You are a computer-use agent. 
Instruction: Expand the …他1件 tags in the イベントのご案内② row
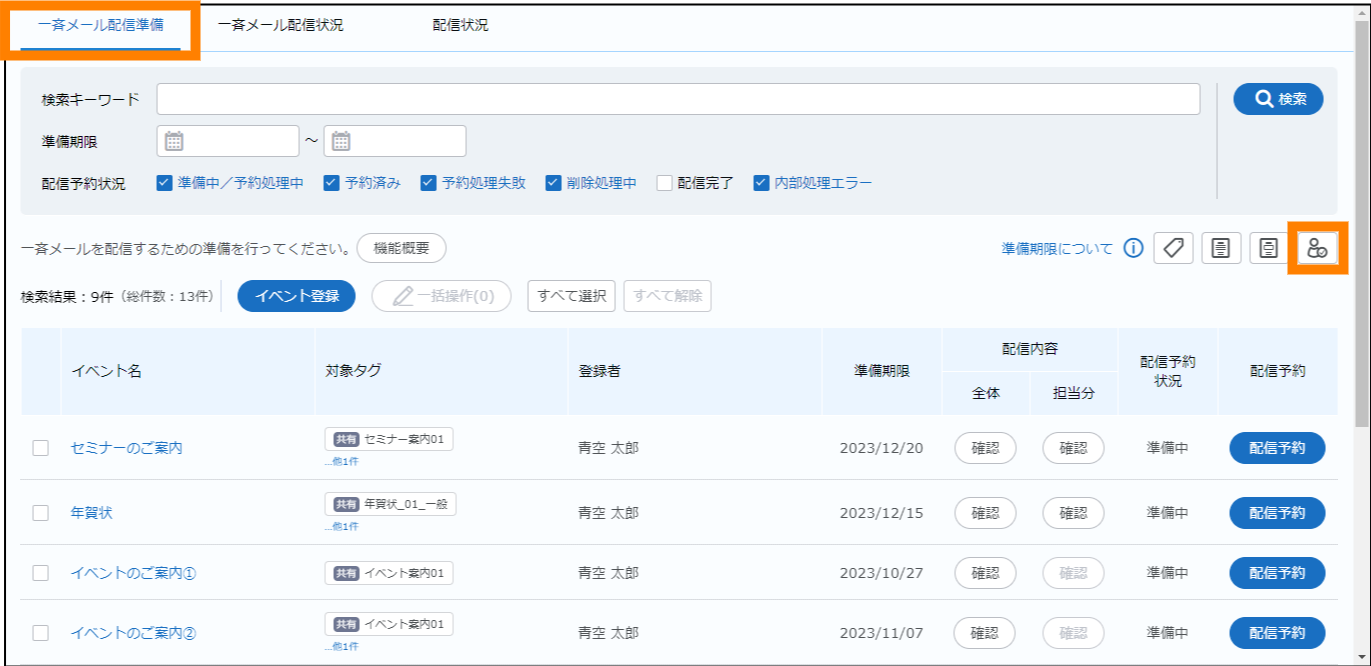tap(341, 646)
